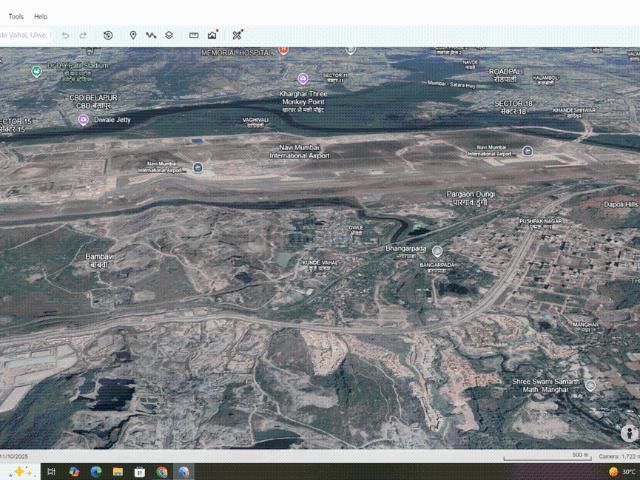Image resolution: width=640 pixels, height=480 pixels.
Task: Click the KUNDE VAHAL map label
Action: 320,265
